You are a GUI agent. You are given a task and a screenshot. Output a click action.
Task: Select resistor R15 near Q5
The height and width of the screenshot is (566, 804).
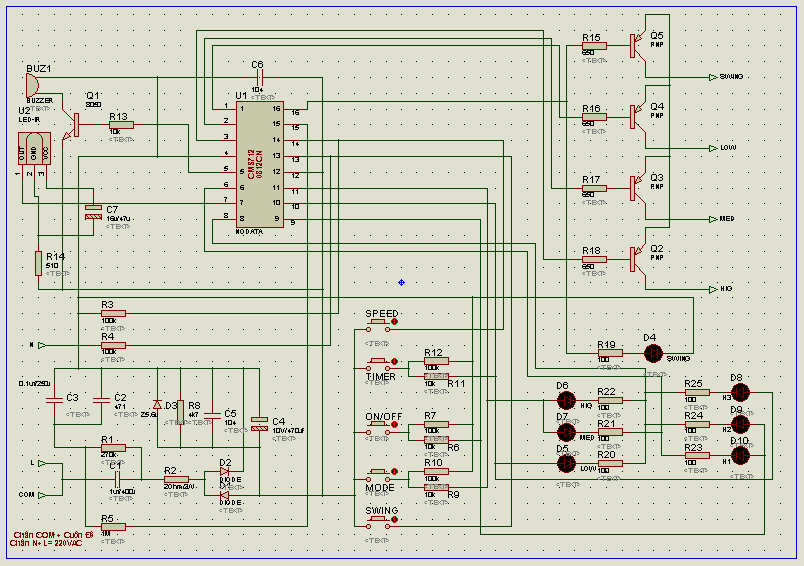click(594, 46)
